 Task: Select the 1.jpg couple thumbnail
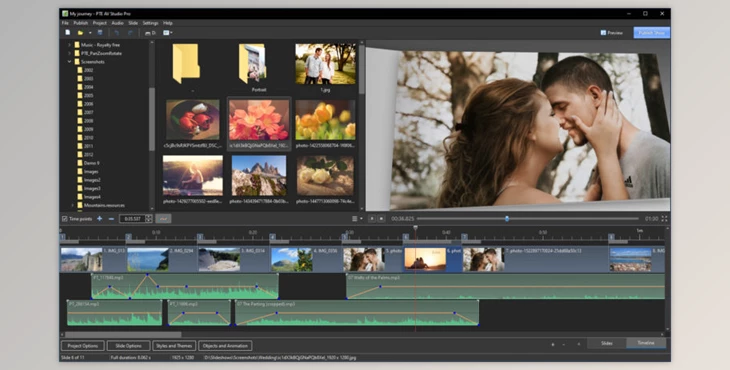point(325,64)
